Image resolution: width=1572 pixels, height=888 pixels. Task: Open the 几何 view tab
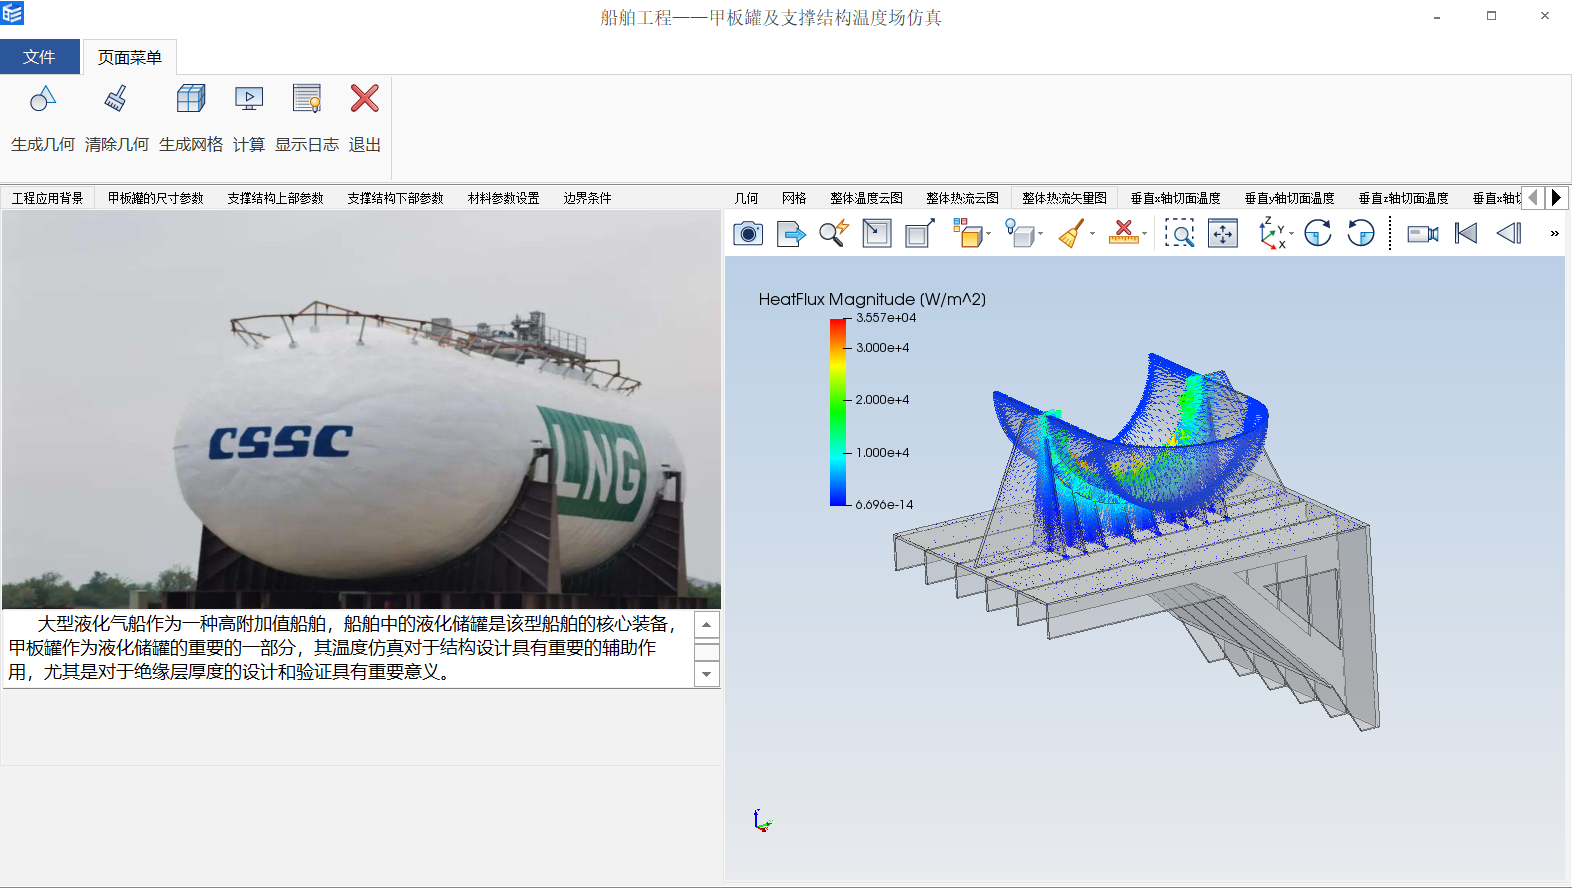[x=747, y=198]
